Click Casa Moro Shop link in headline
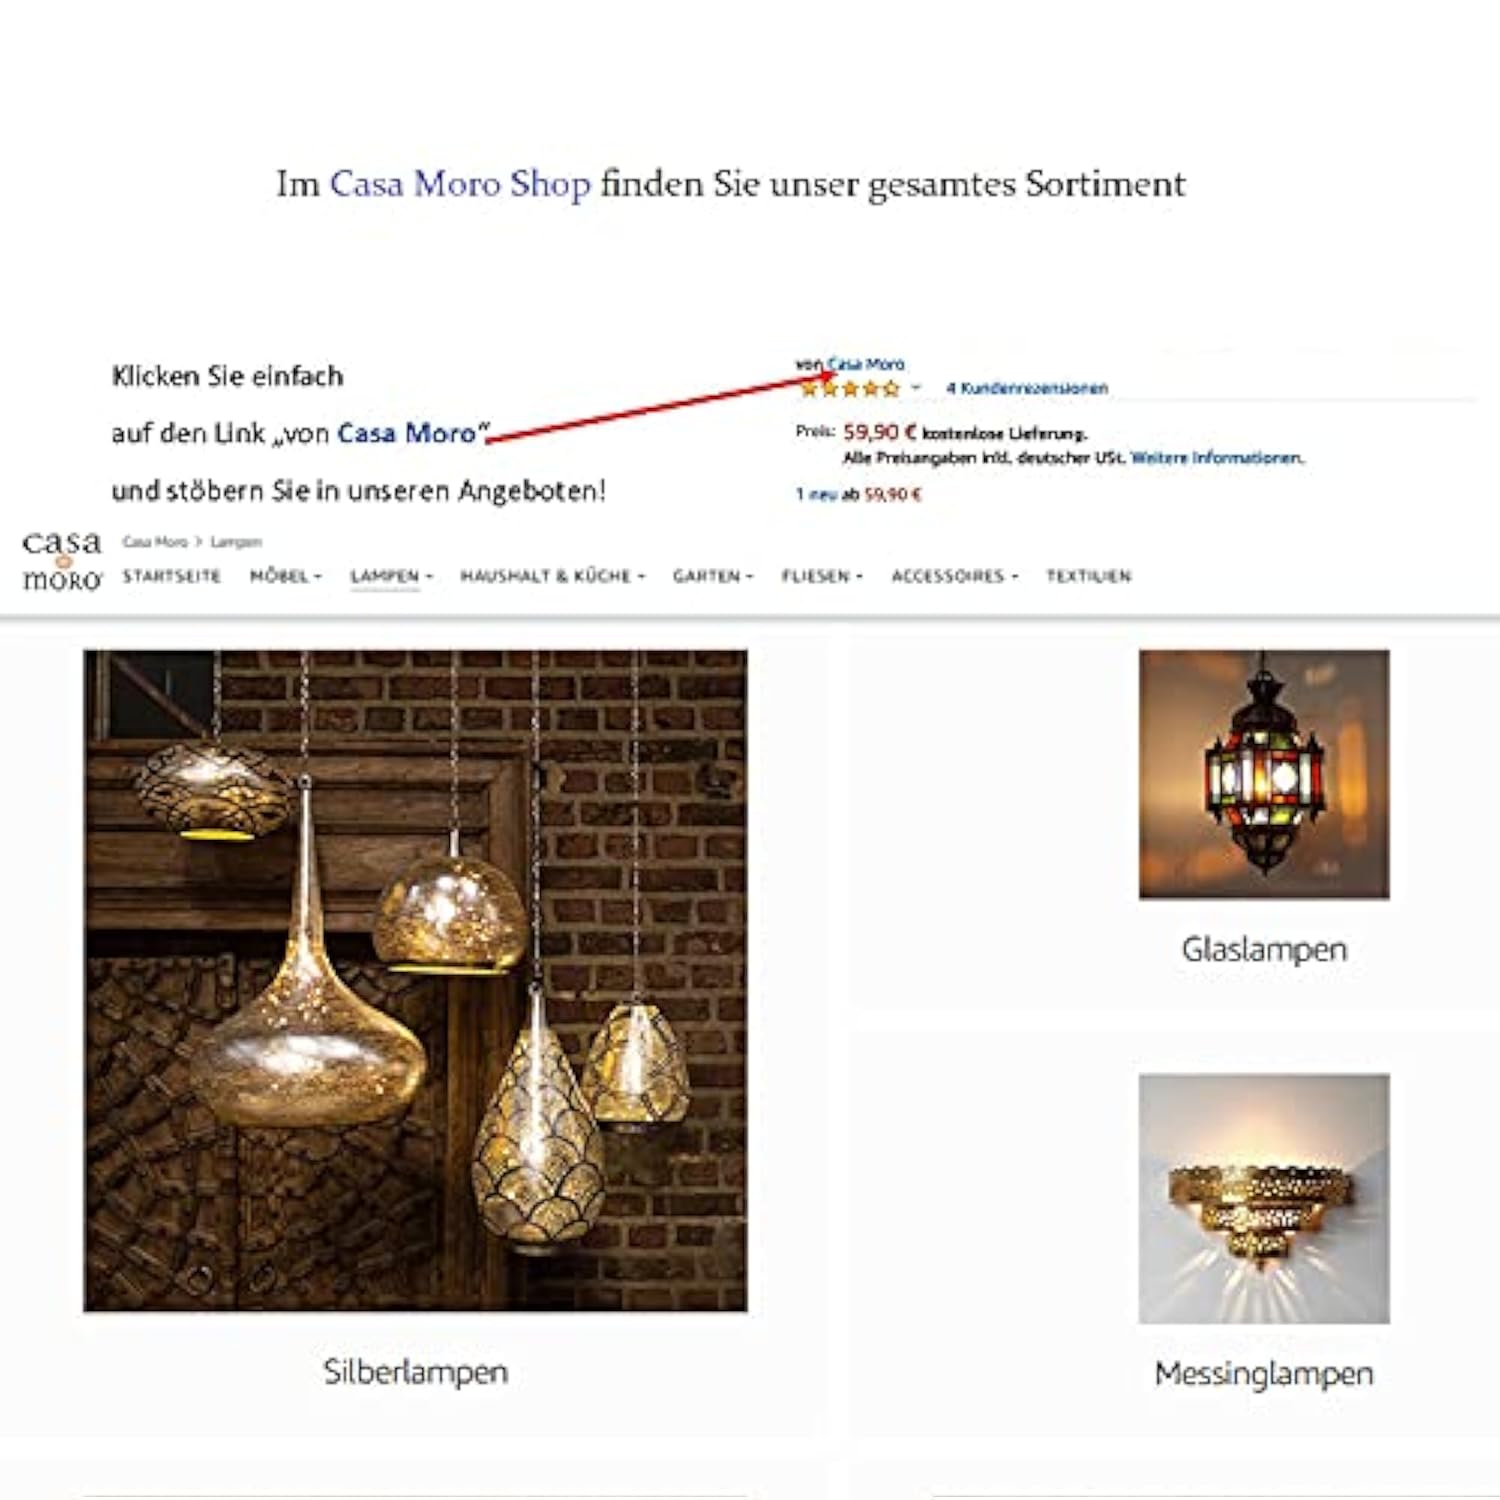The width and height of the screenshot is (1500, 1500). pyautogui.click(x=460, y=184)
